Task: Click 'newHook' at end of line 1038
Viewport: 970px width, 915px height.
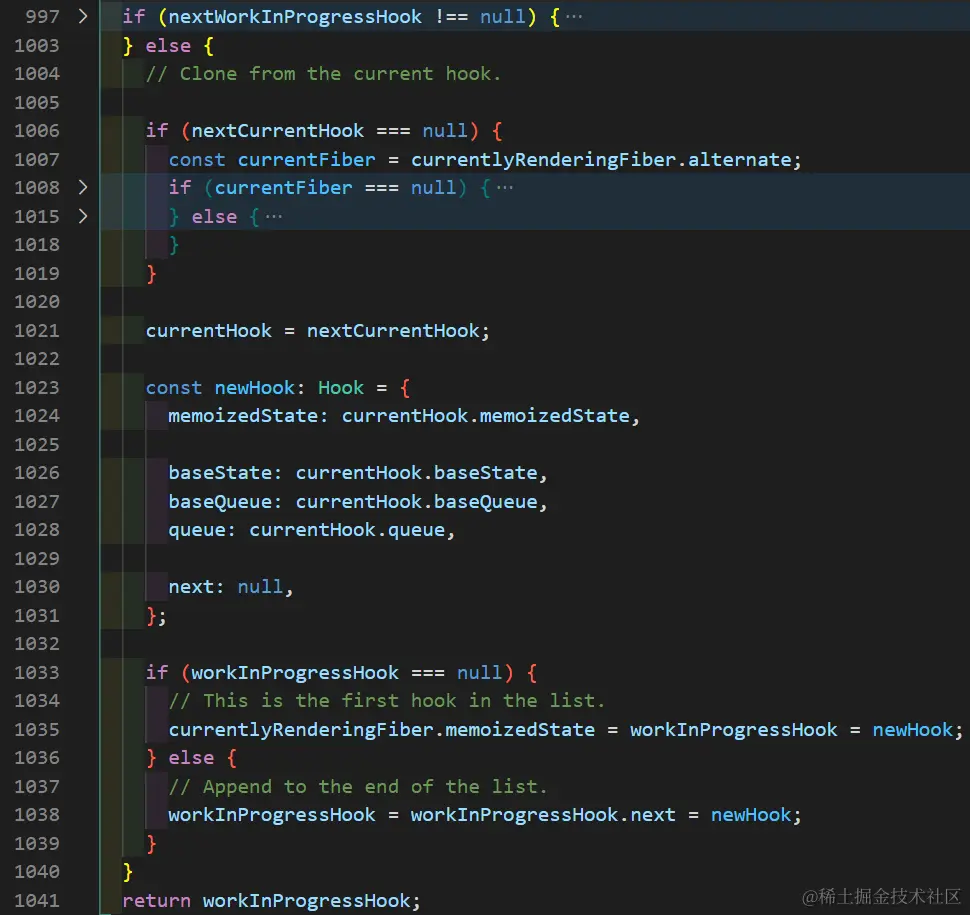Action: [x=751, y=815]
